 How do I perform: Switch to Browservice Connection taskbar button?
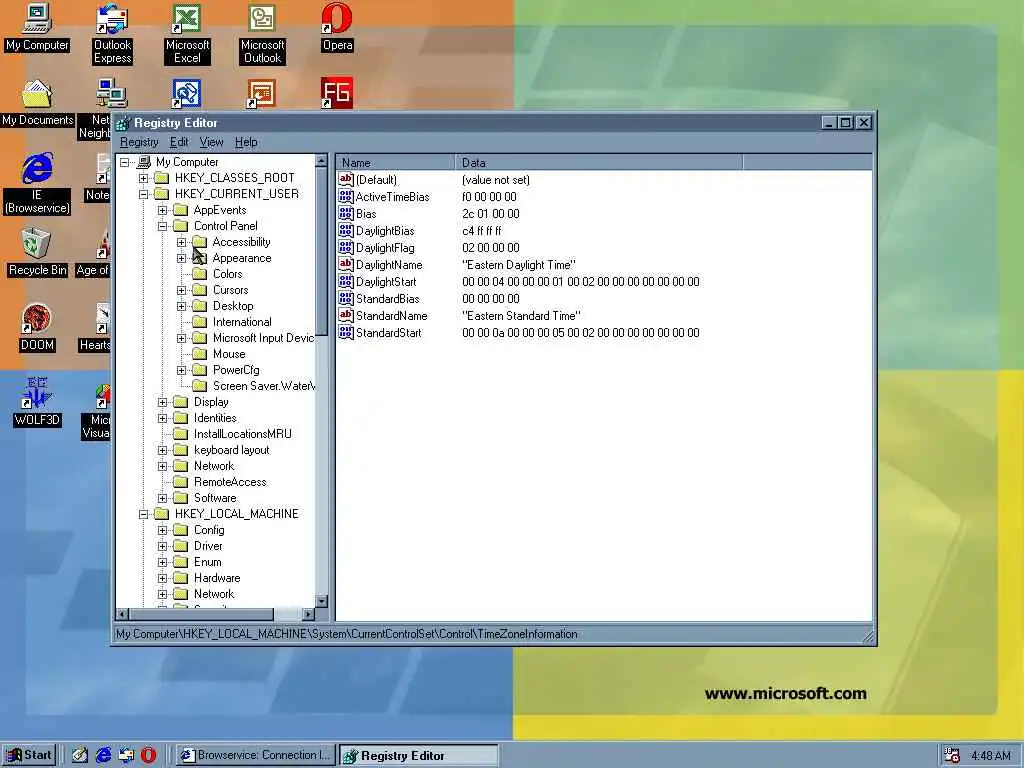tap(255, 756)
